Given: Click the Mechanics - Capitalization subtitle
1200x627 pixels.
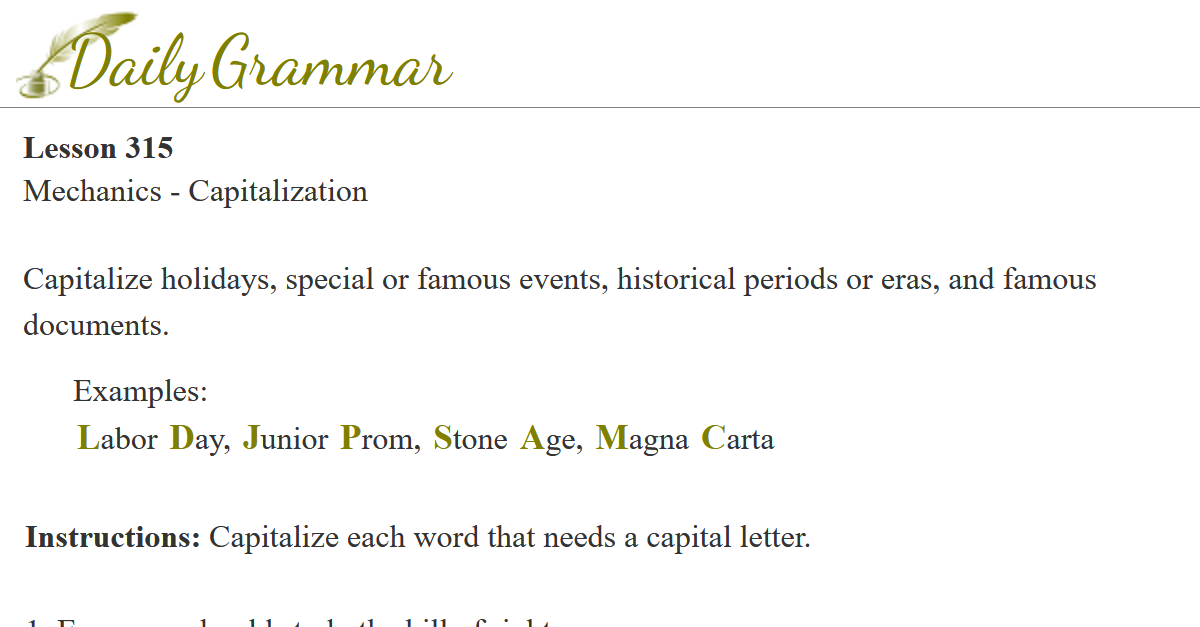Looking at the screenshot, I should pos(195,190).
